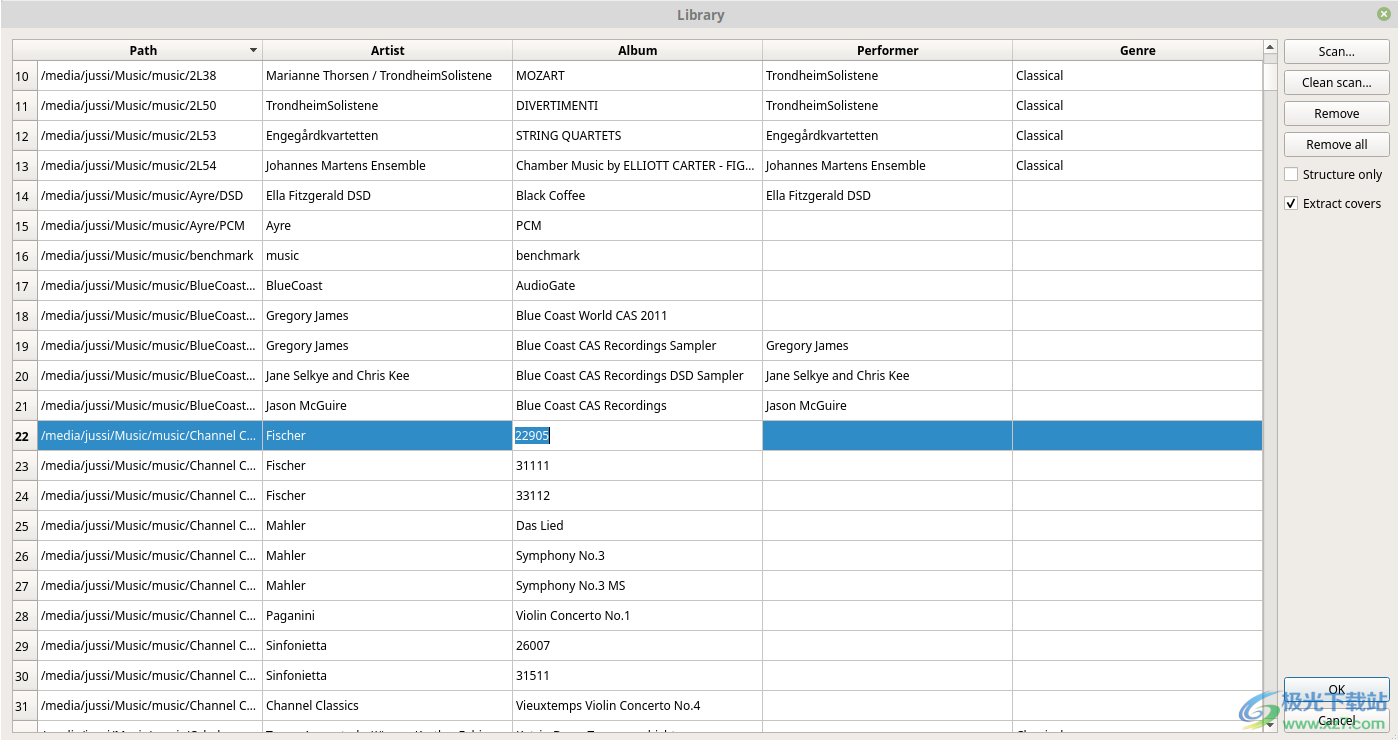Select artist cell Paganini
1398x740 pixels.
(x=388, y=616)
